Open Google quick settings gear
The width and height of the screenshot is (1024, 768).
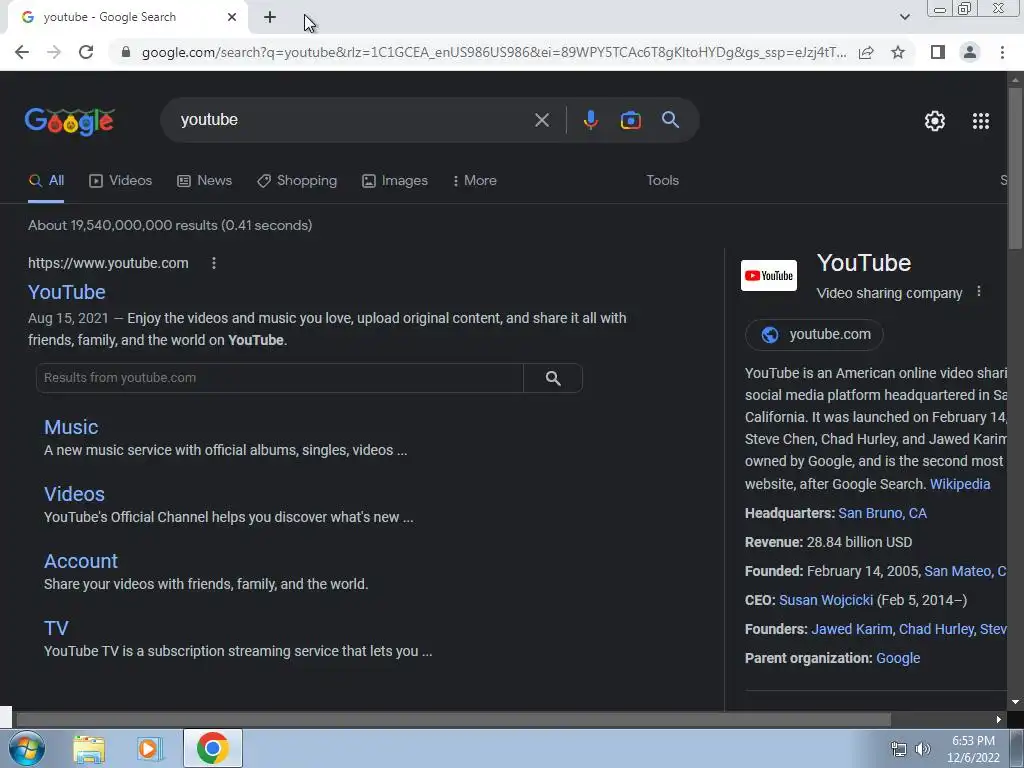pyautogui.click(x=935, y=121)
